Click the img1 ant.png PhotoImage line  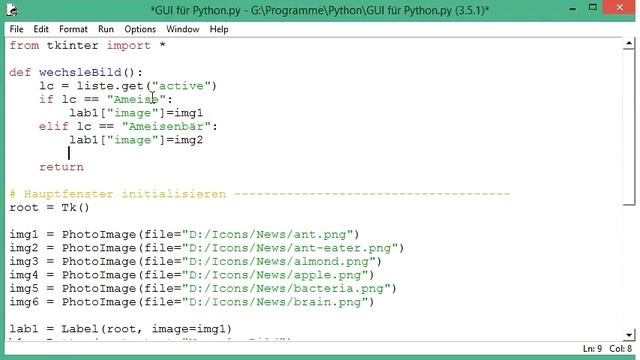point(184,234)
